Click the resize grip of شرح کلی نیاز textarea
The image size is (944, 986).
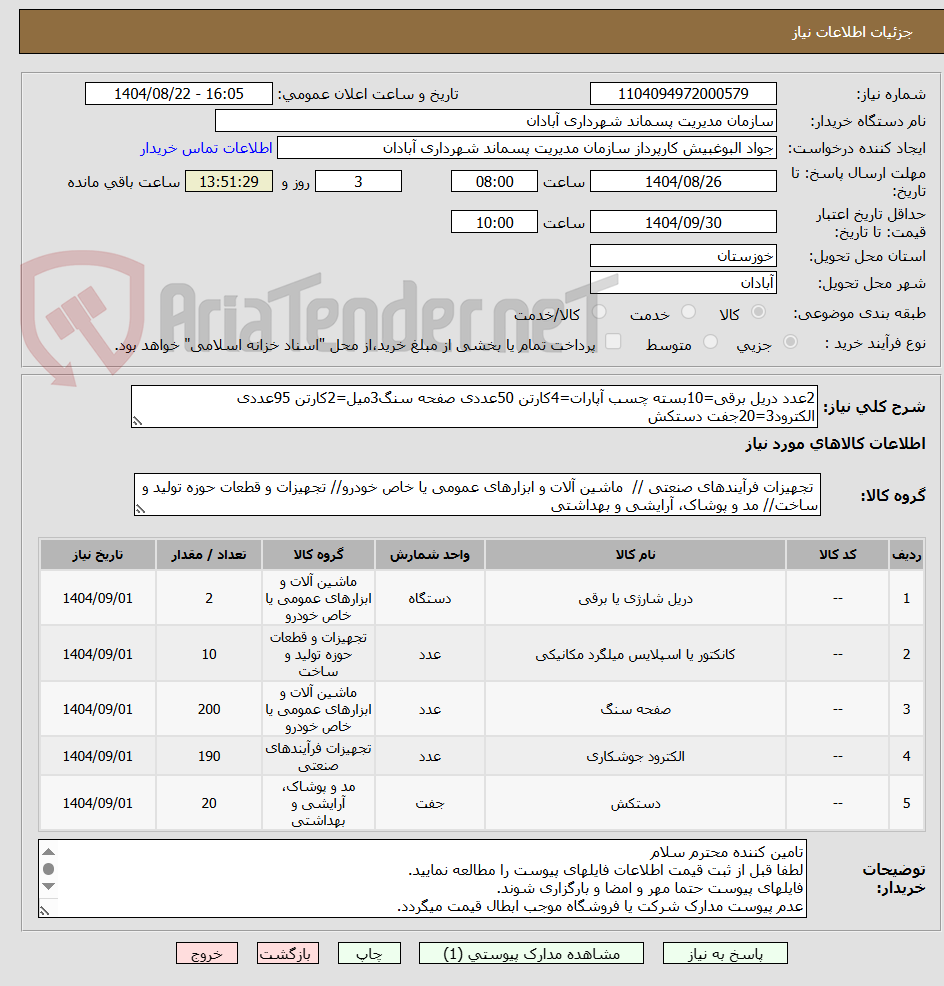click(x=138, y=420)
